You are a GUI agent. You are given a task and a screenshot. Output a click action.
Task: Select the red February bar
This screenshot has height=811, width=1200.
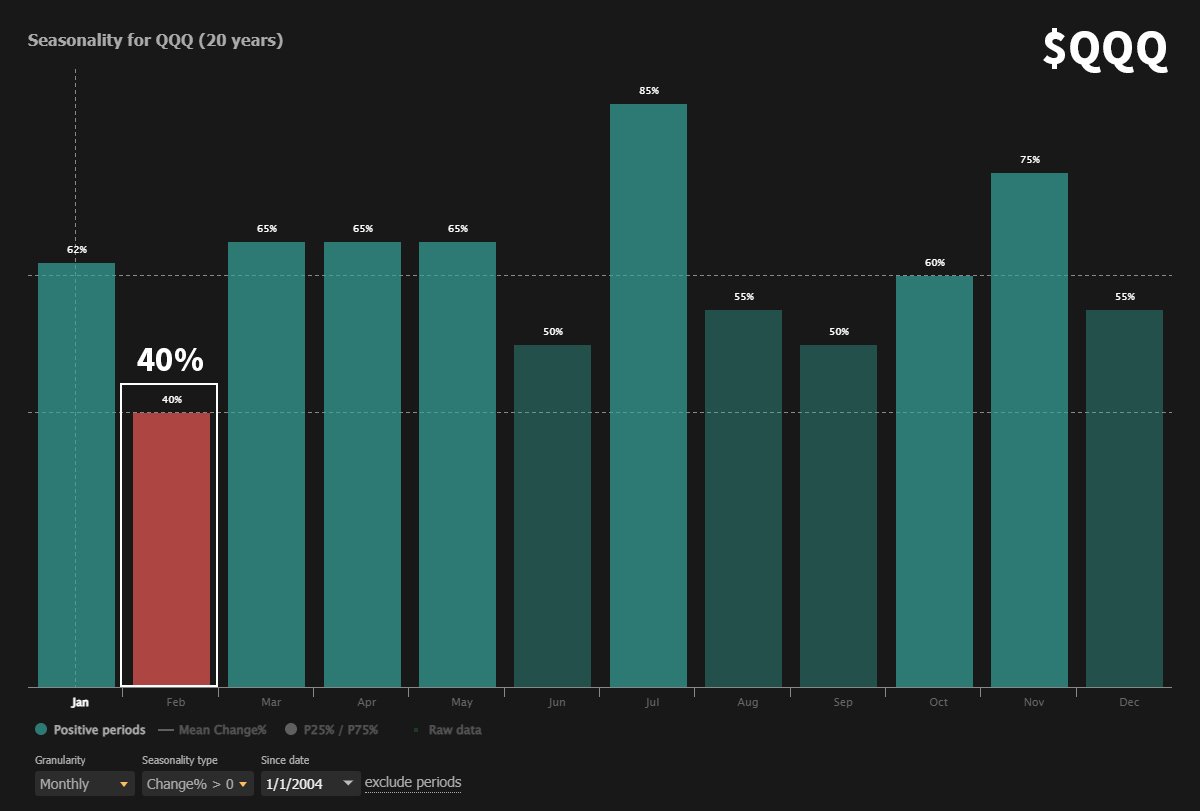[x=171, y=549]
